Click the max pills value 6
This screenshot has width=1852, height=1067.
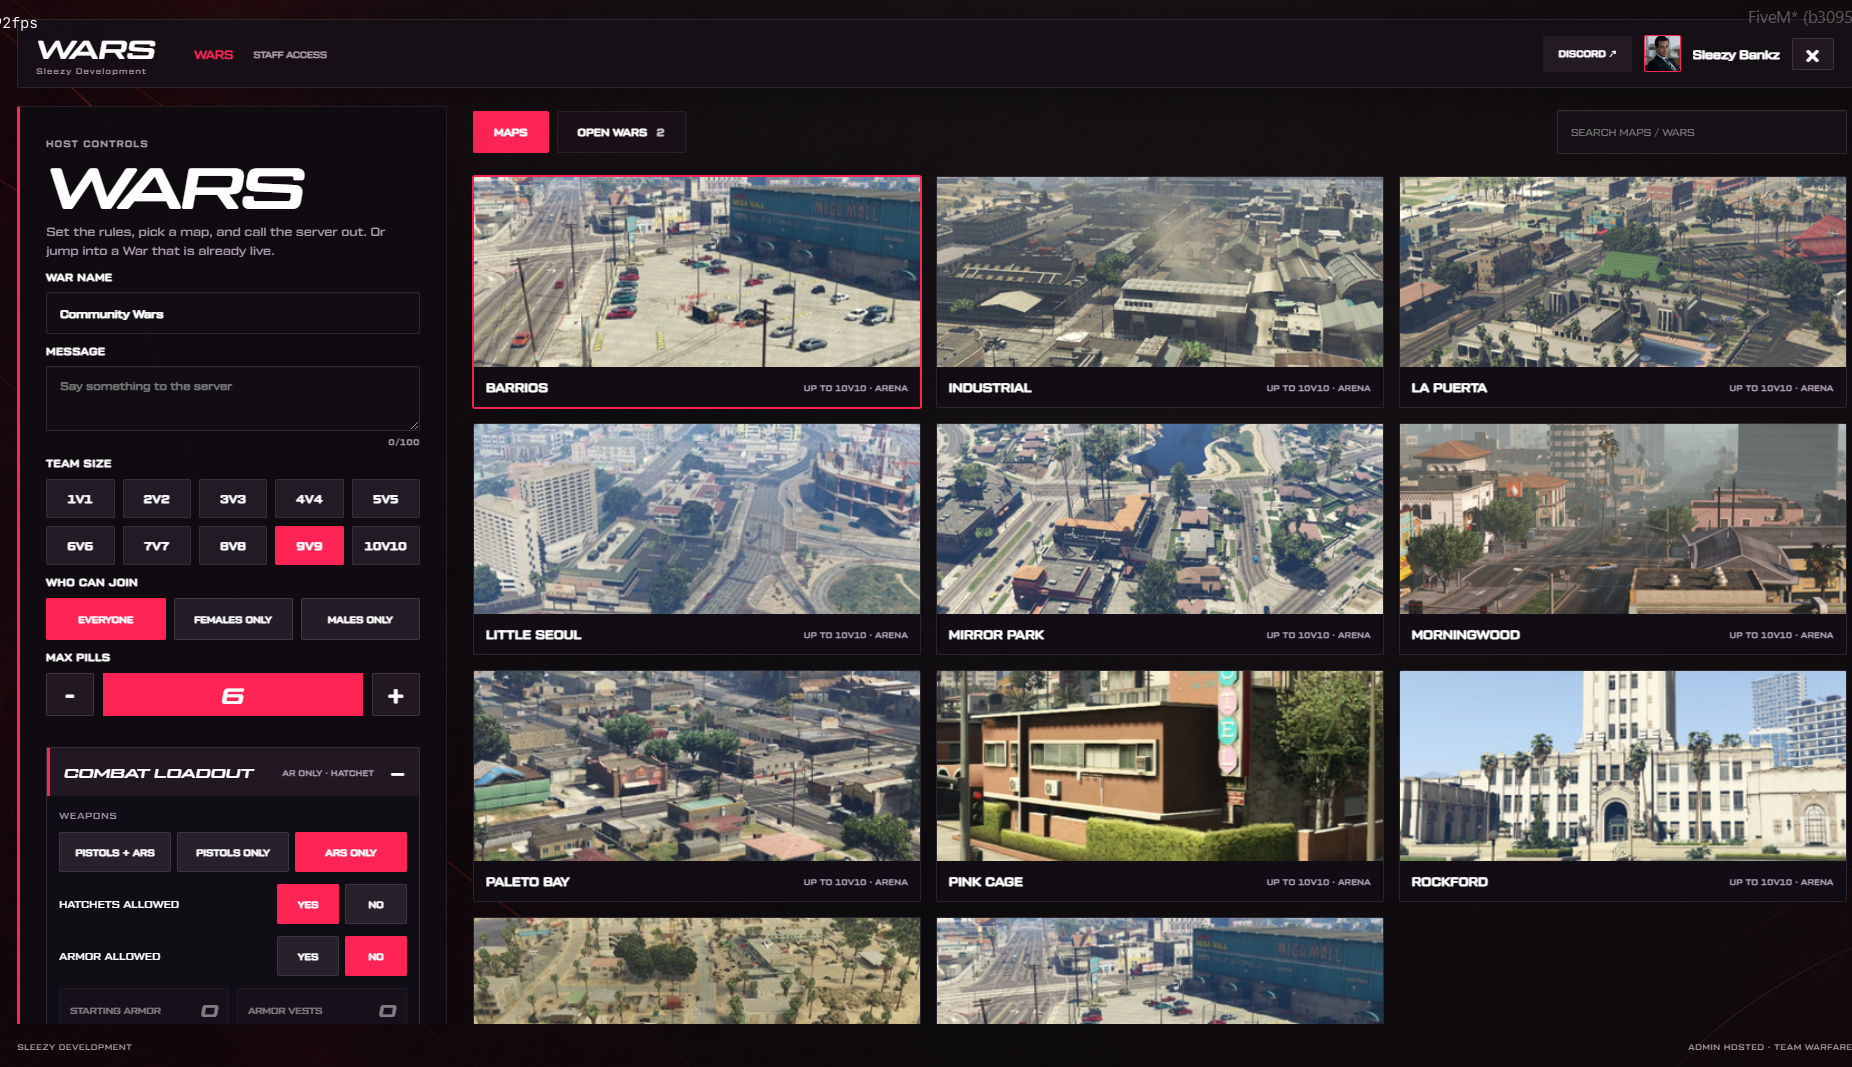click(233, 695)
